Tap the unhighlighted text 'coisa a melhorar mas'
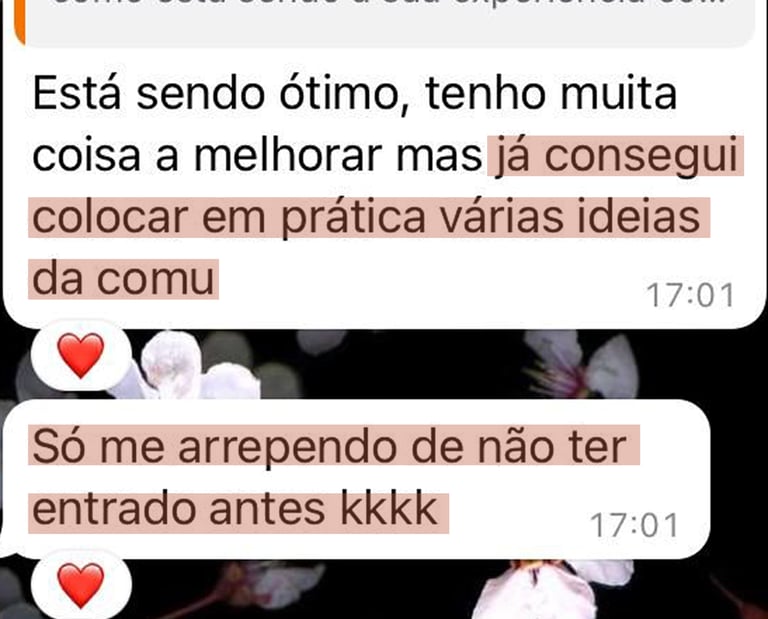 257,157
